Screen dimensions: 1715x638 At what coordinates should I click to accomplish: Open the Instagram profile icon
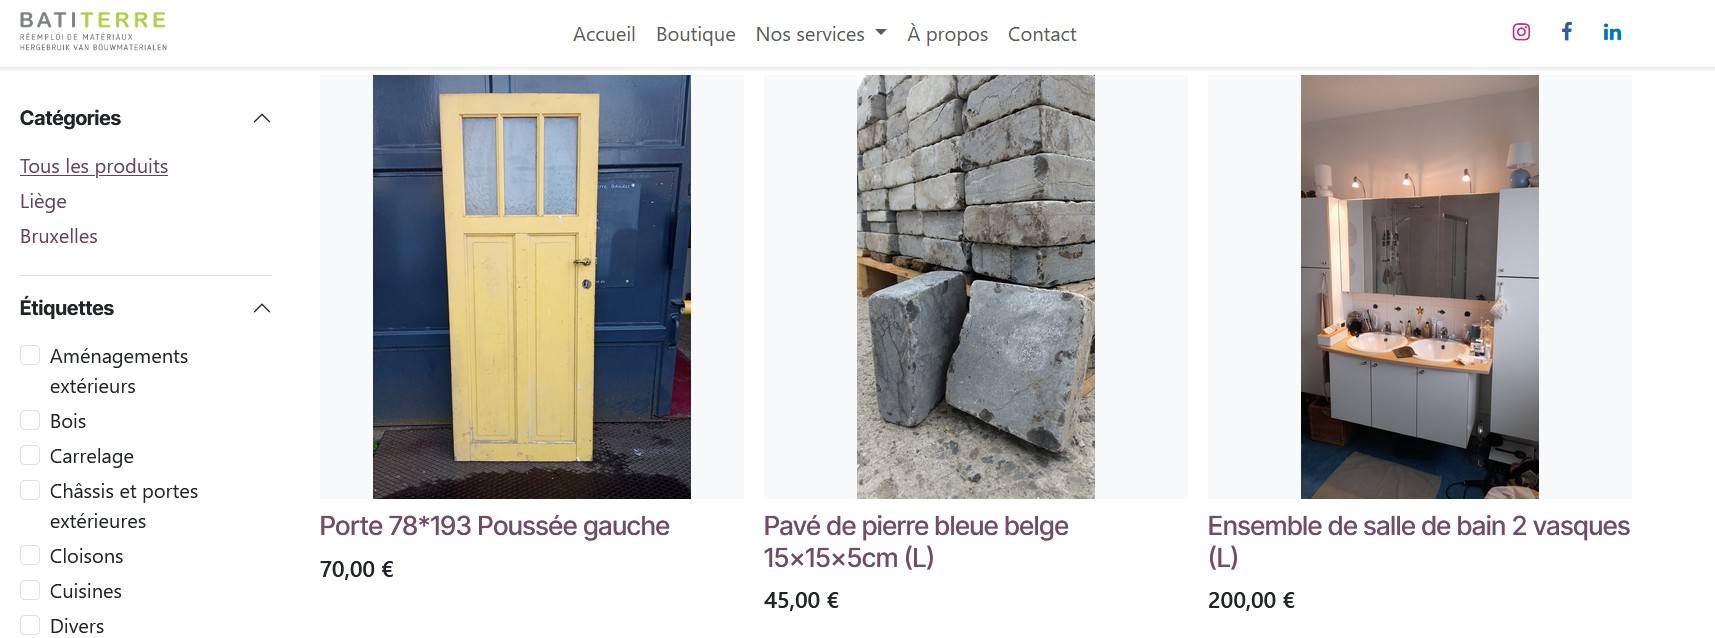point(1521,32)
